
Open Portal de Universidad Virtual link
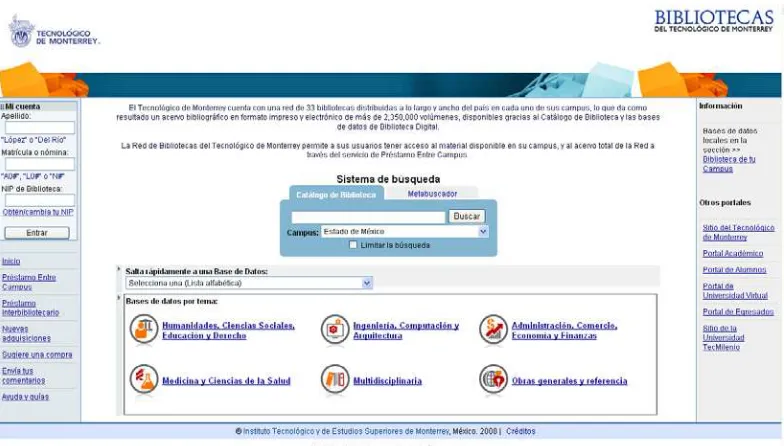(x=735, y=291)
